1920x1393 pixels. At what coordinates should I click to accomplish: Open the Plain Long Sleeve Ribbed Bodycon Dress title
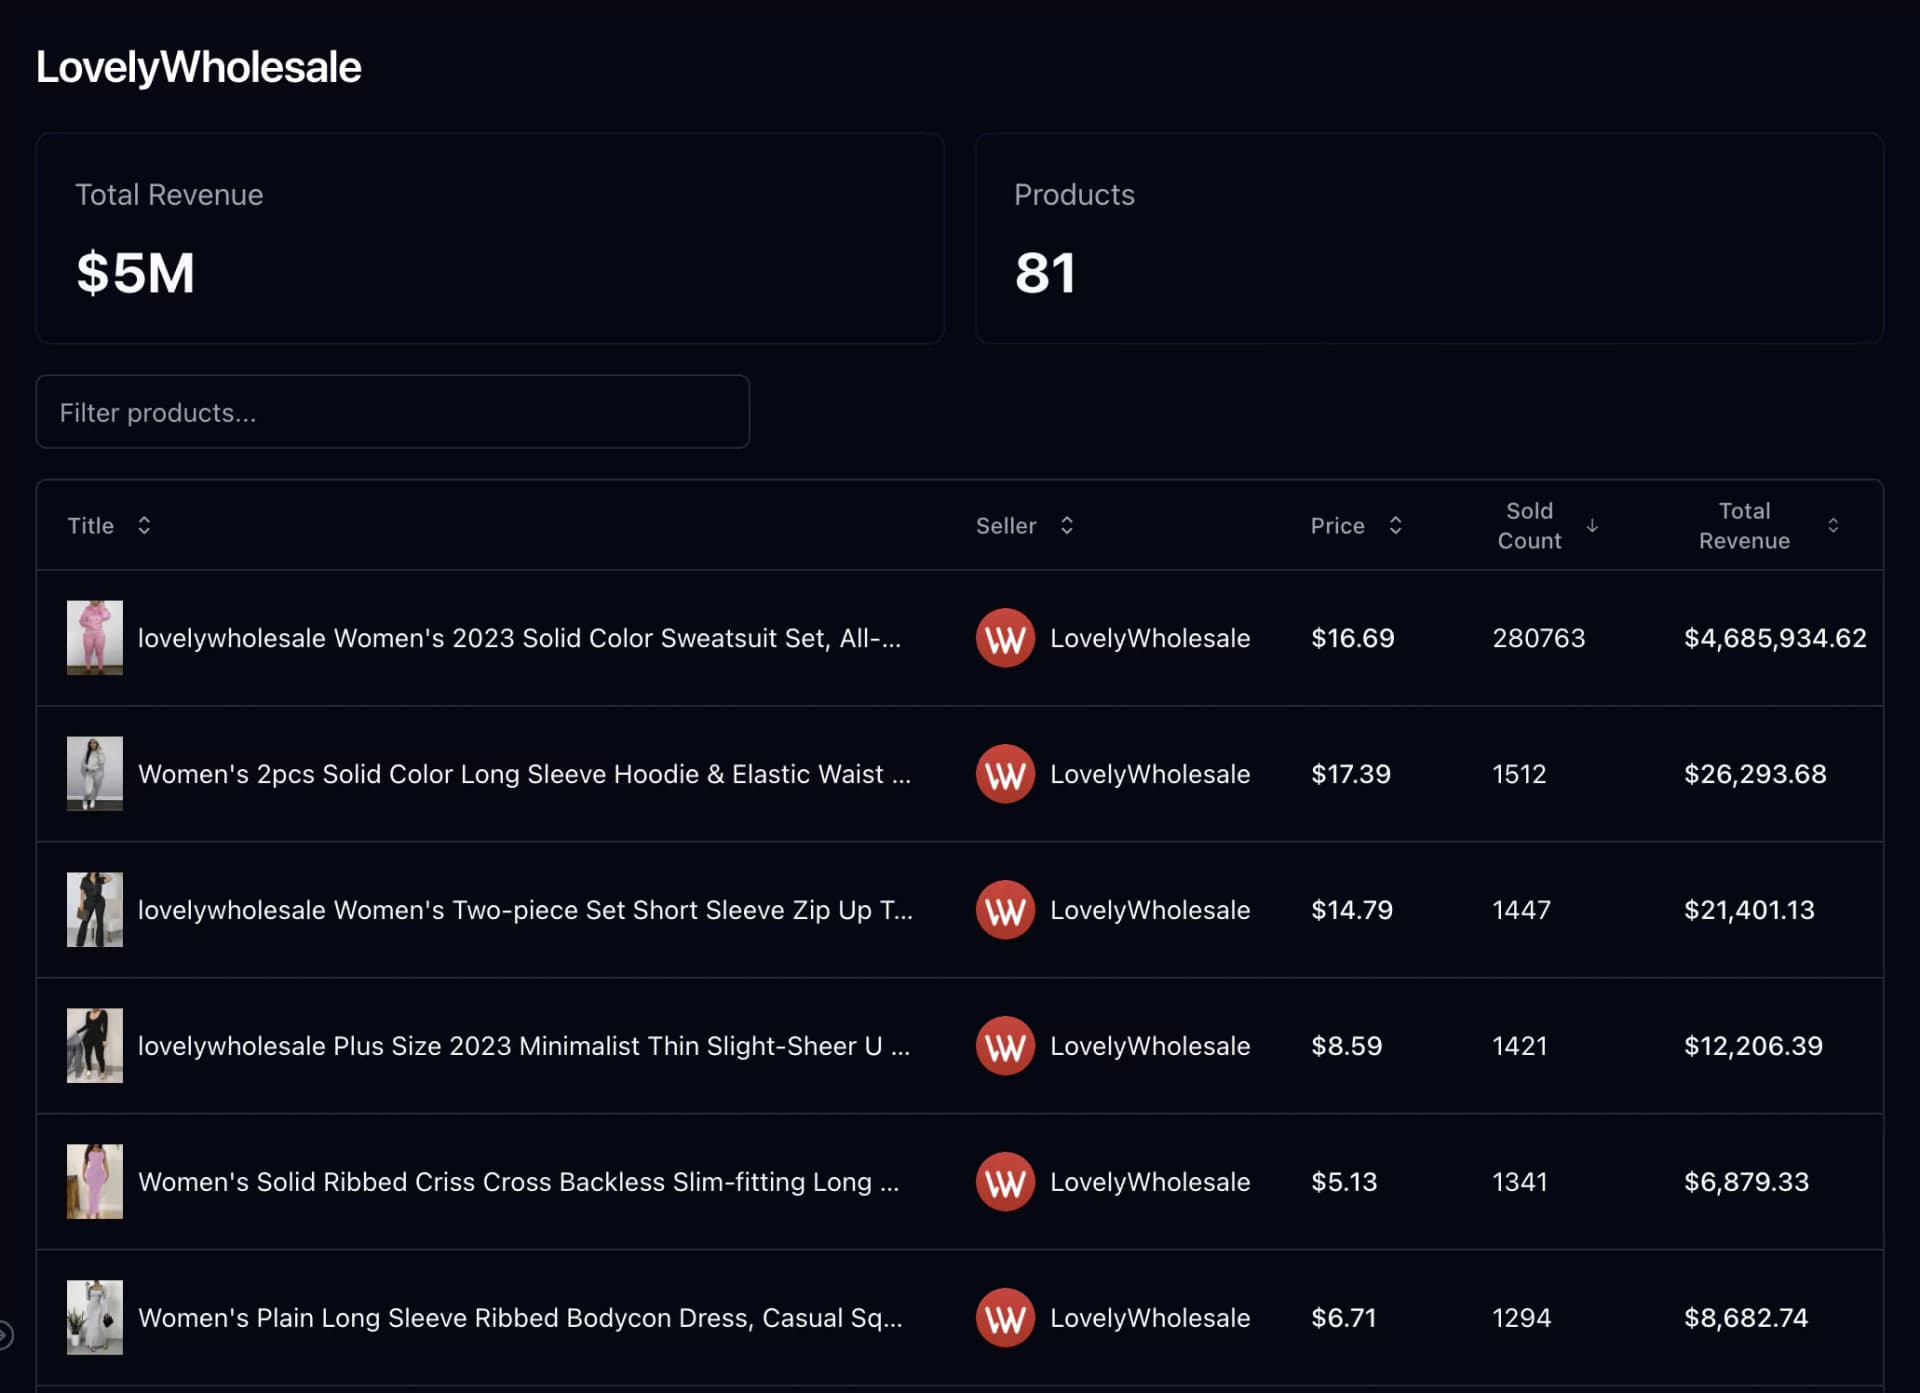pos(520,1318)
